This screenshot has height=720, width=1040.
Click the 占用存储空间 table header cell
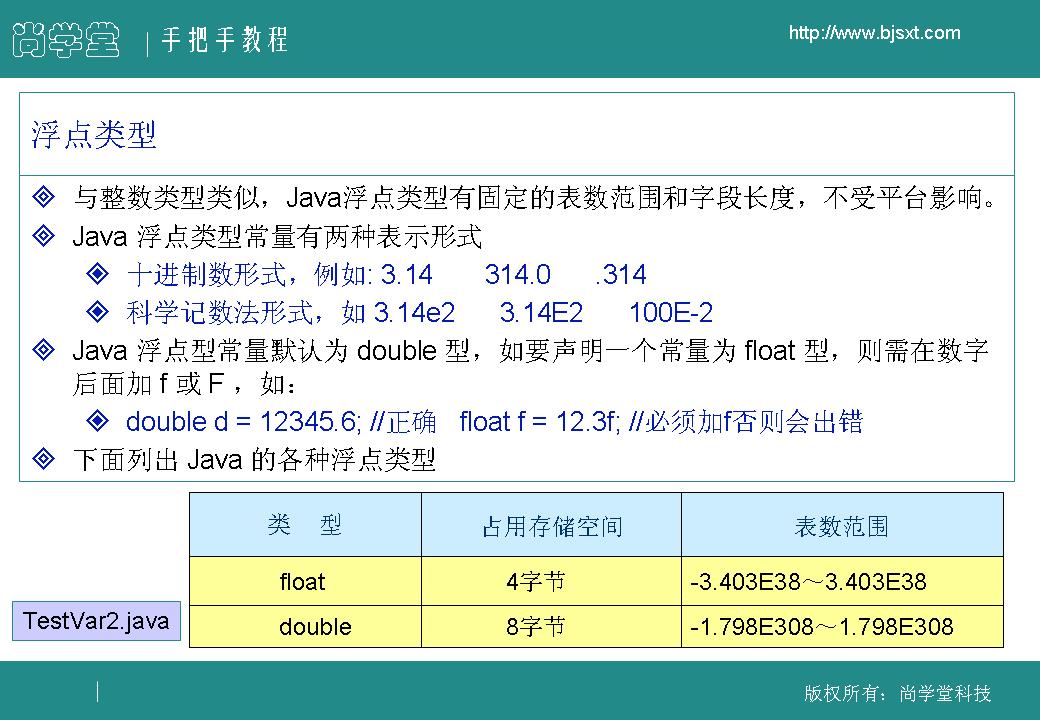tap(551, 524)
